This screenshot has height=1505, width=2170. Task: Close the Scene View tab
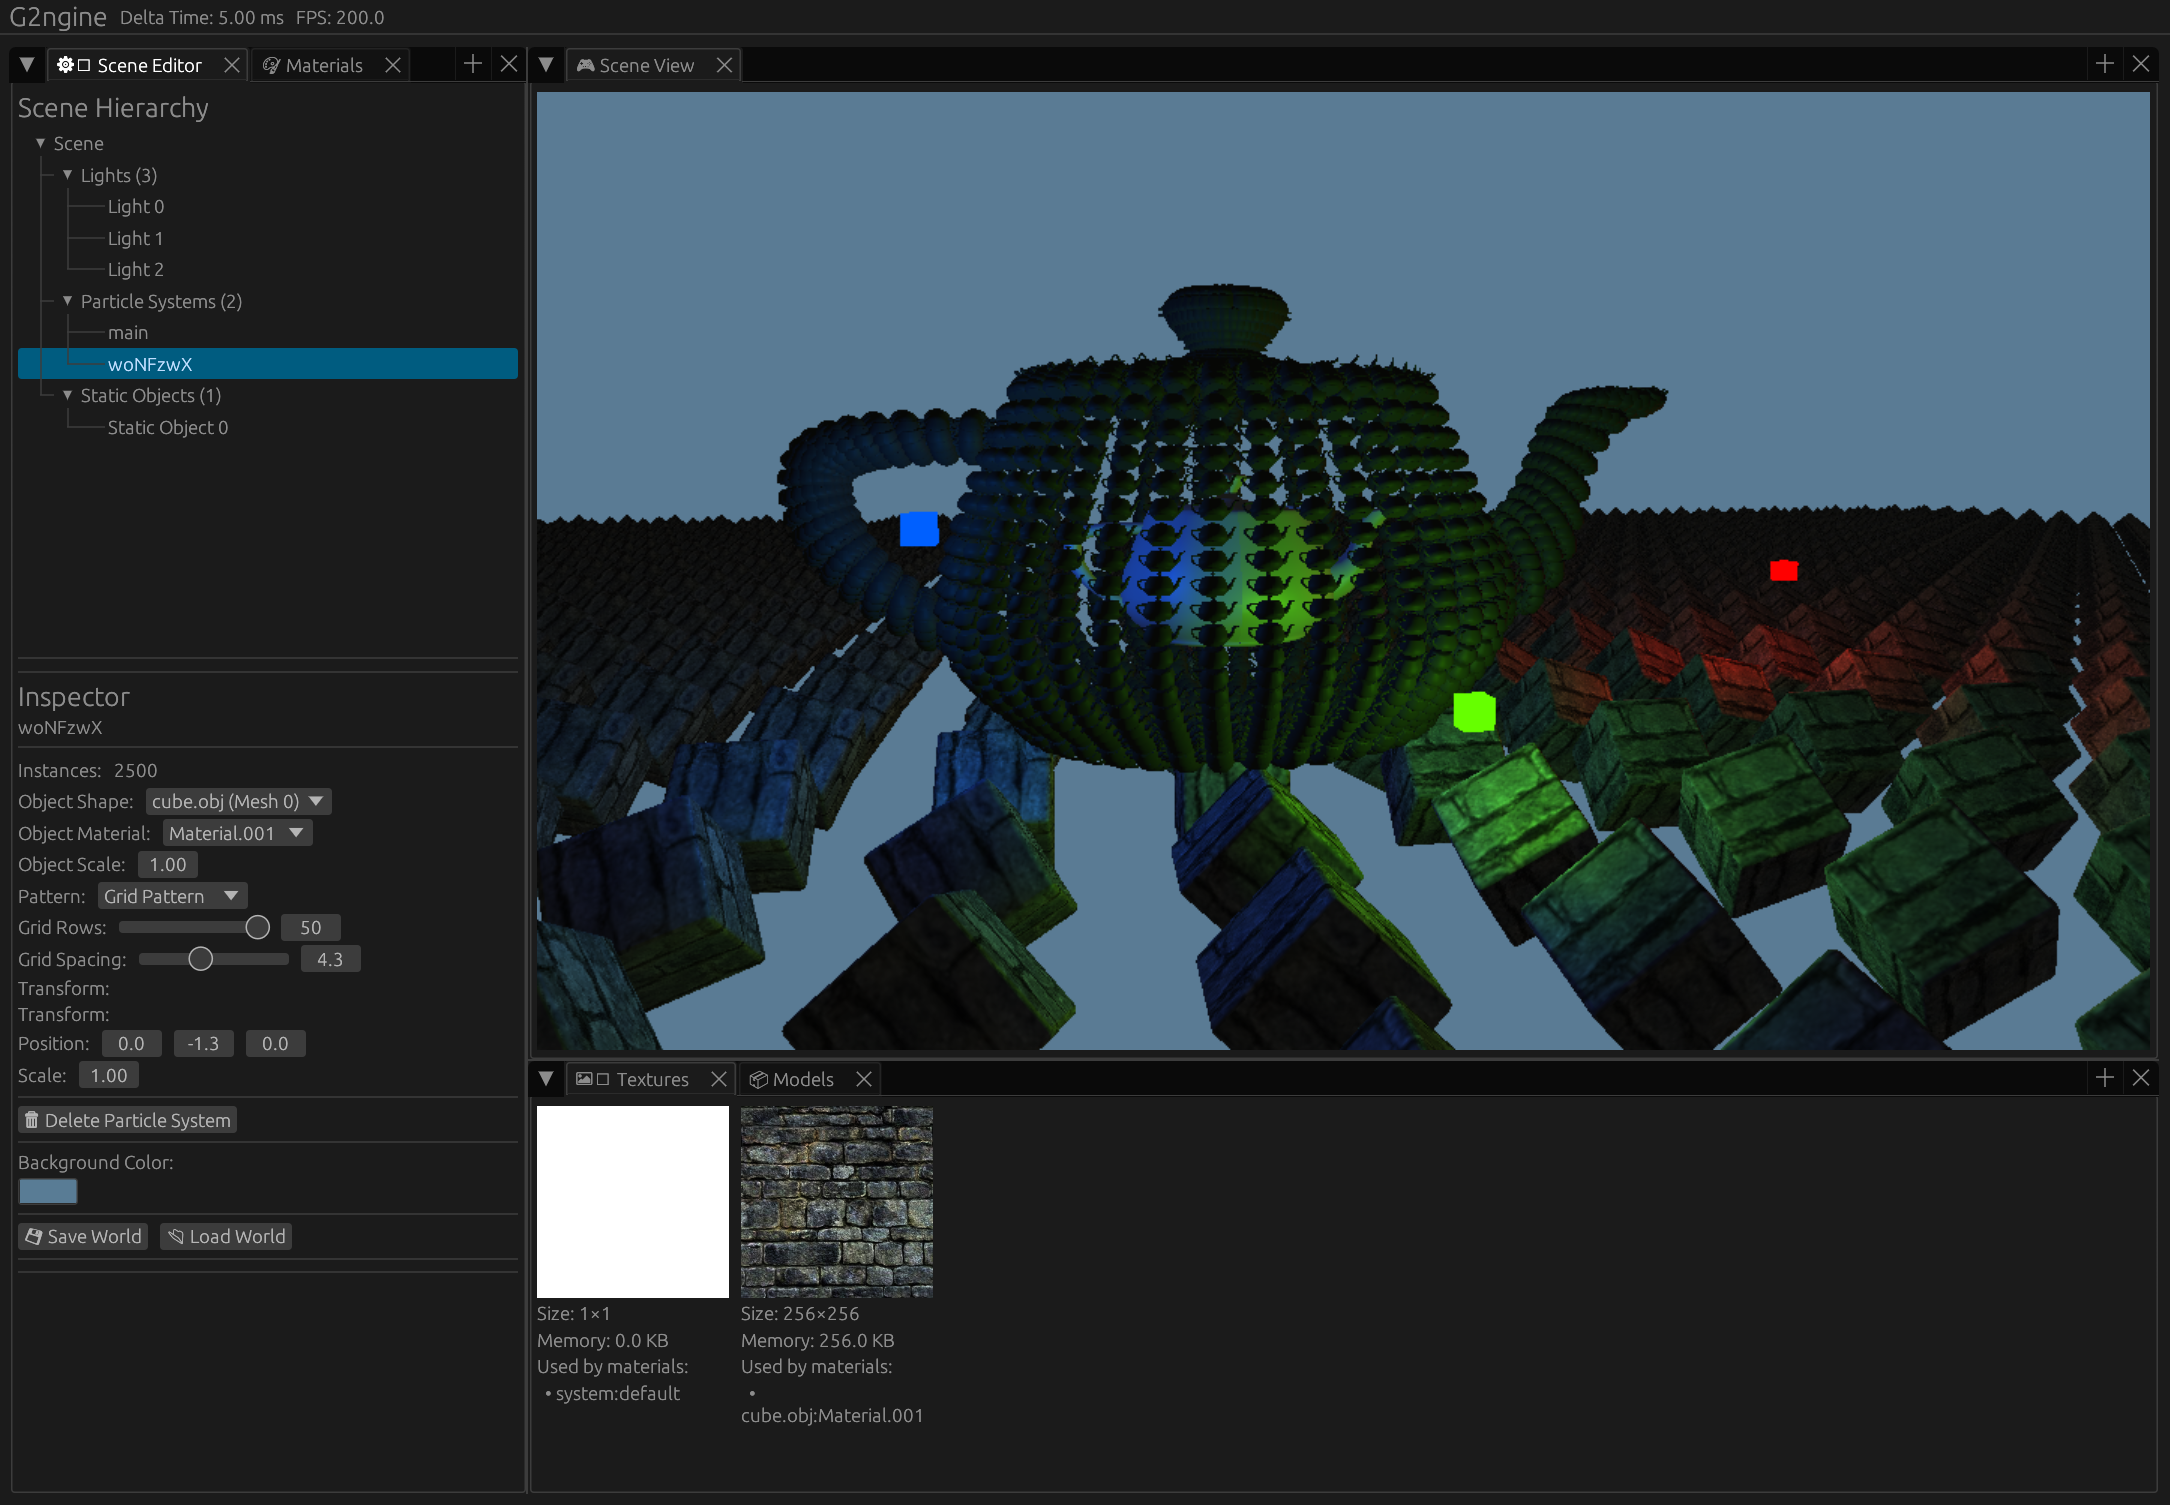[x=725, y=65]
